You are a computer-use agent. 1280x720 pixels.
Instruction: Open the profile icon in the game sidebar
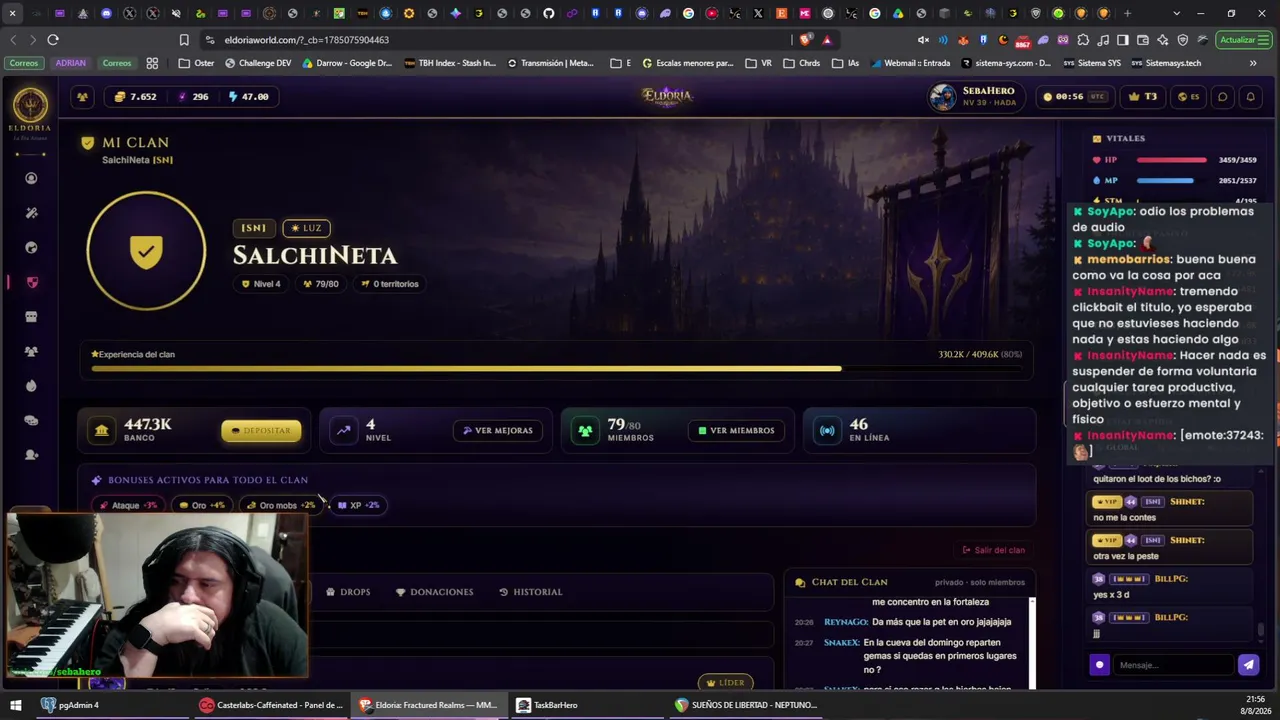31,178
